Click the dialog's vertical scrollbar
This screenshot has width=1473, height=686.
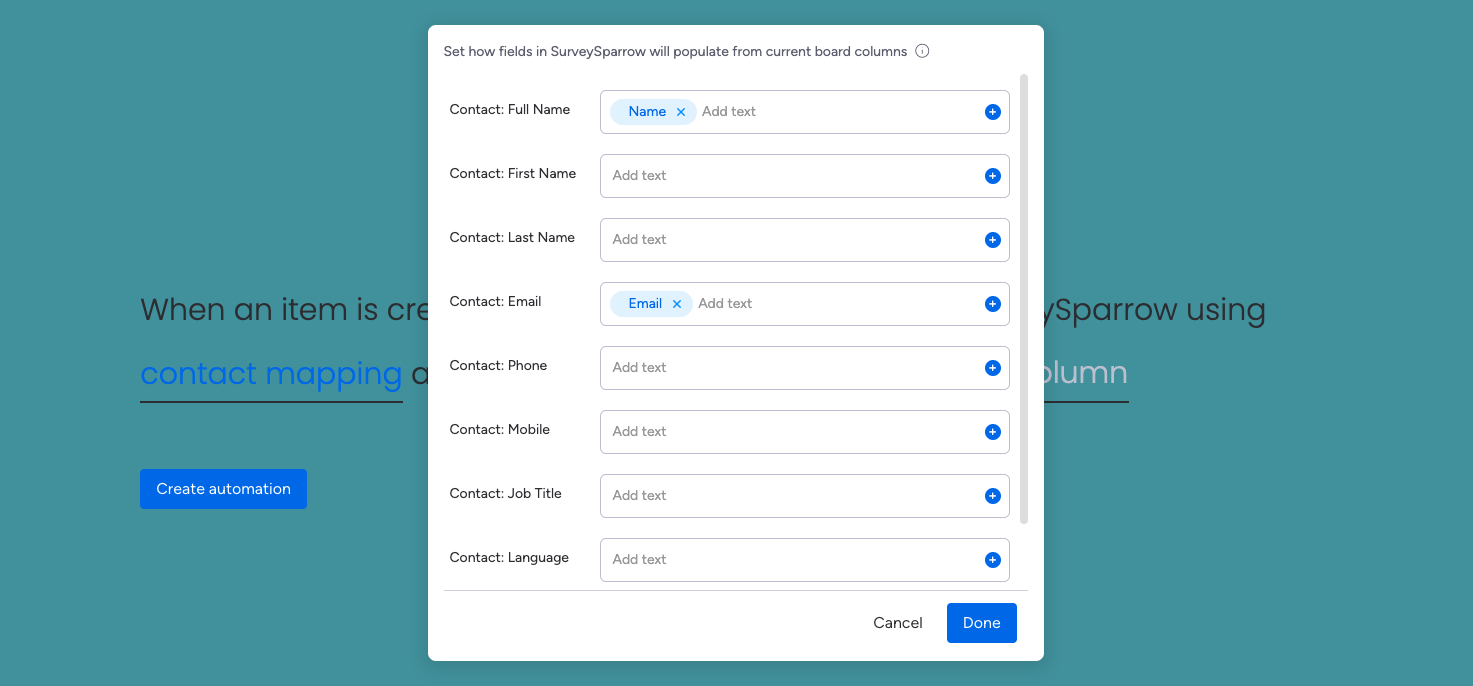[1023, 298]
